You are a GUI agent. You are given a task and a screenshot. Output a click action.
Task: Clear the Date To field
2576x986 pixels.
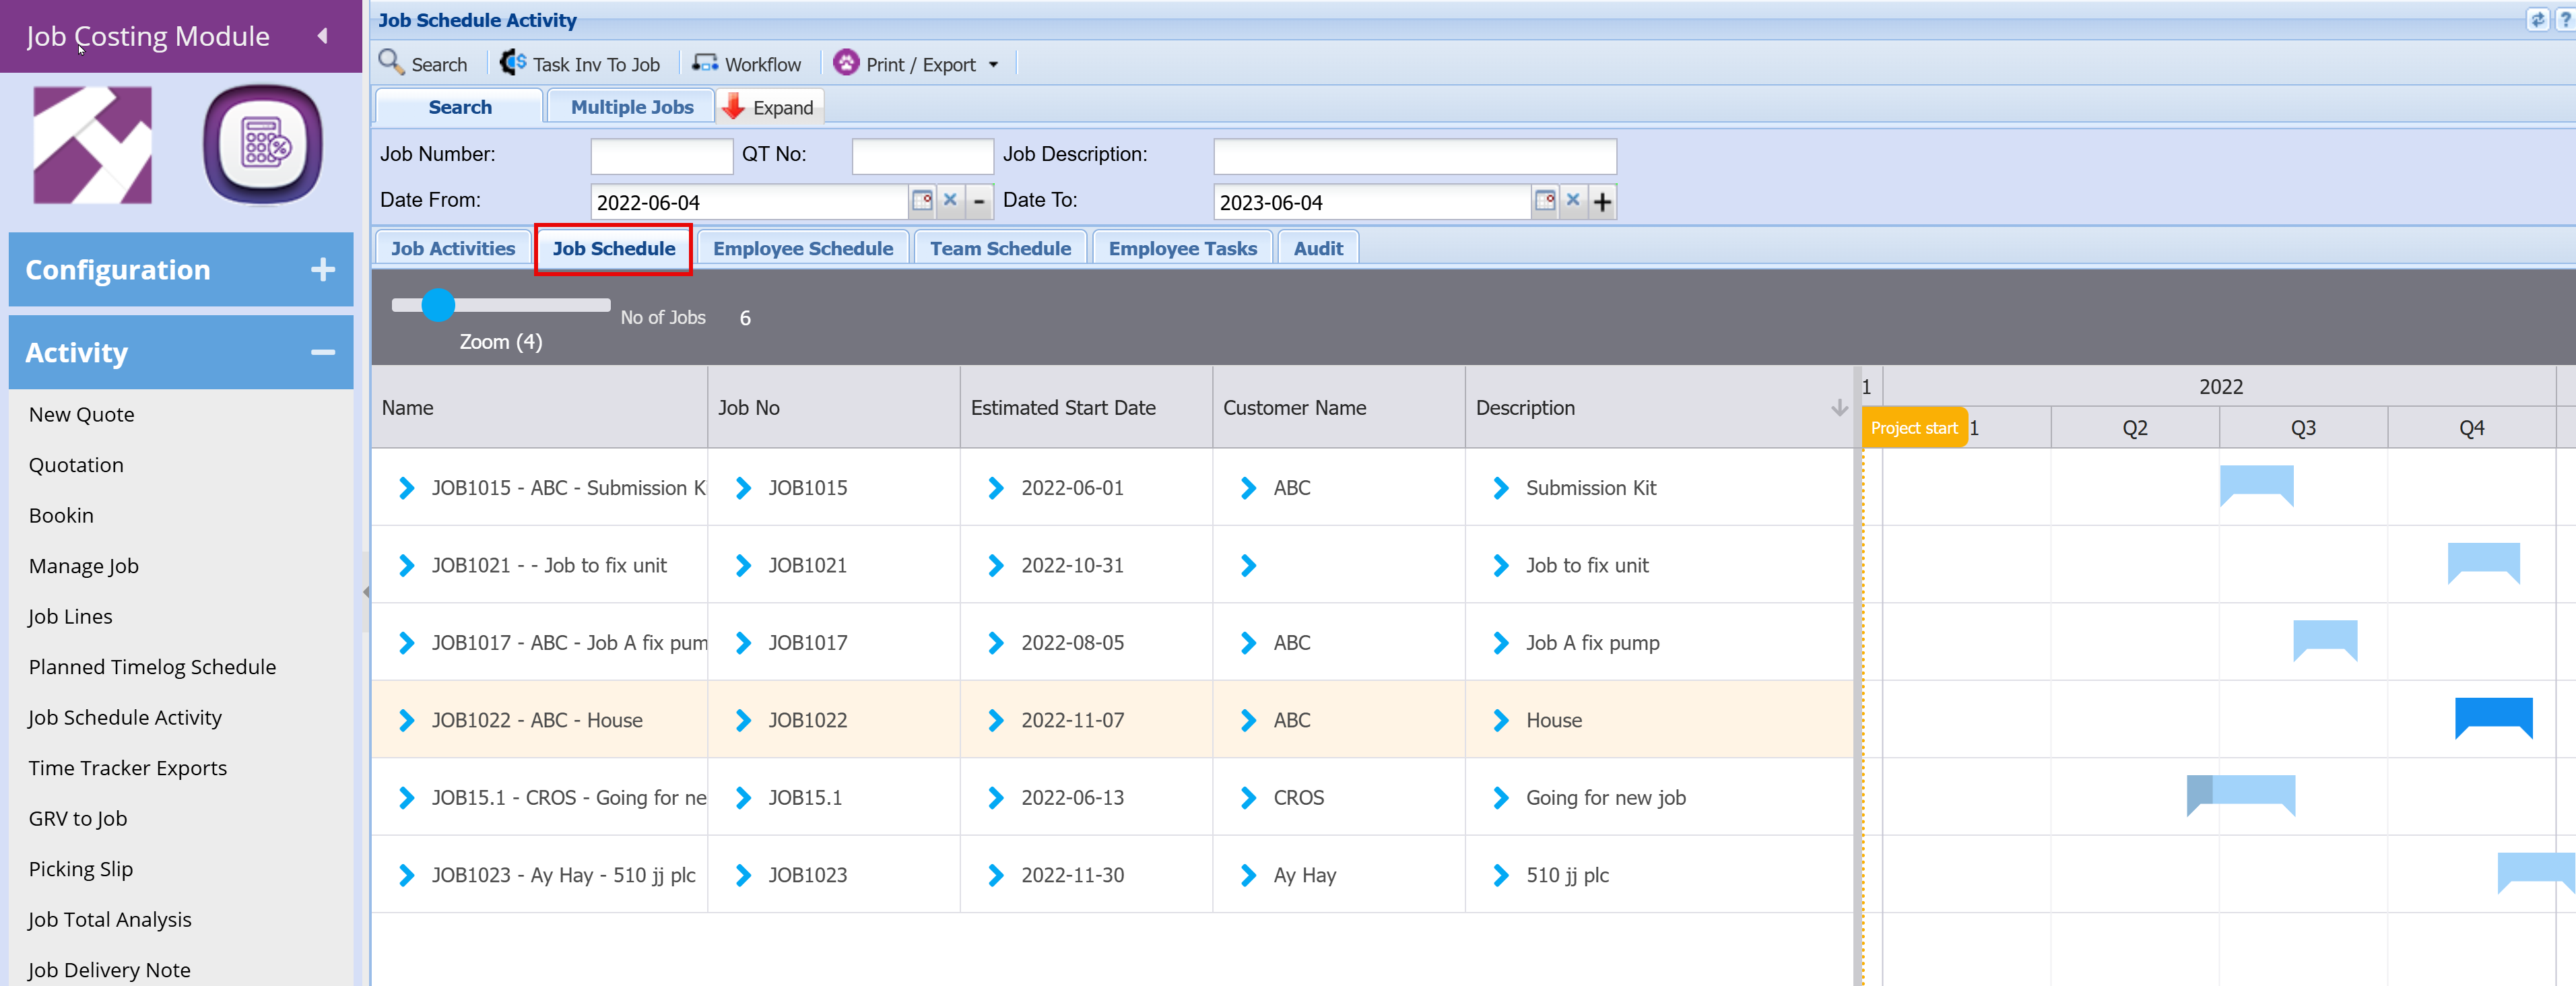[1573, 201]
